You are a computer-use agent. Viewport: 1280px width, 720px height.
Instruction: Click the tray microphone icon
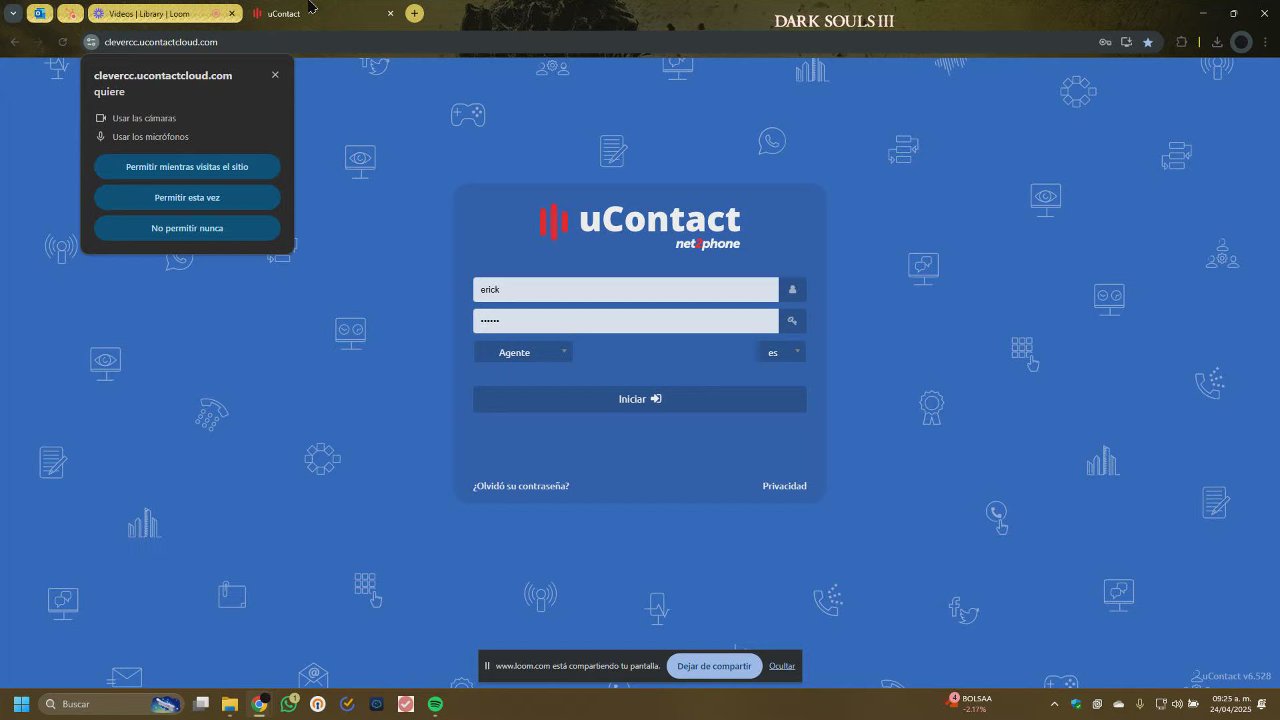click(x=1139, y=704)
